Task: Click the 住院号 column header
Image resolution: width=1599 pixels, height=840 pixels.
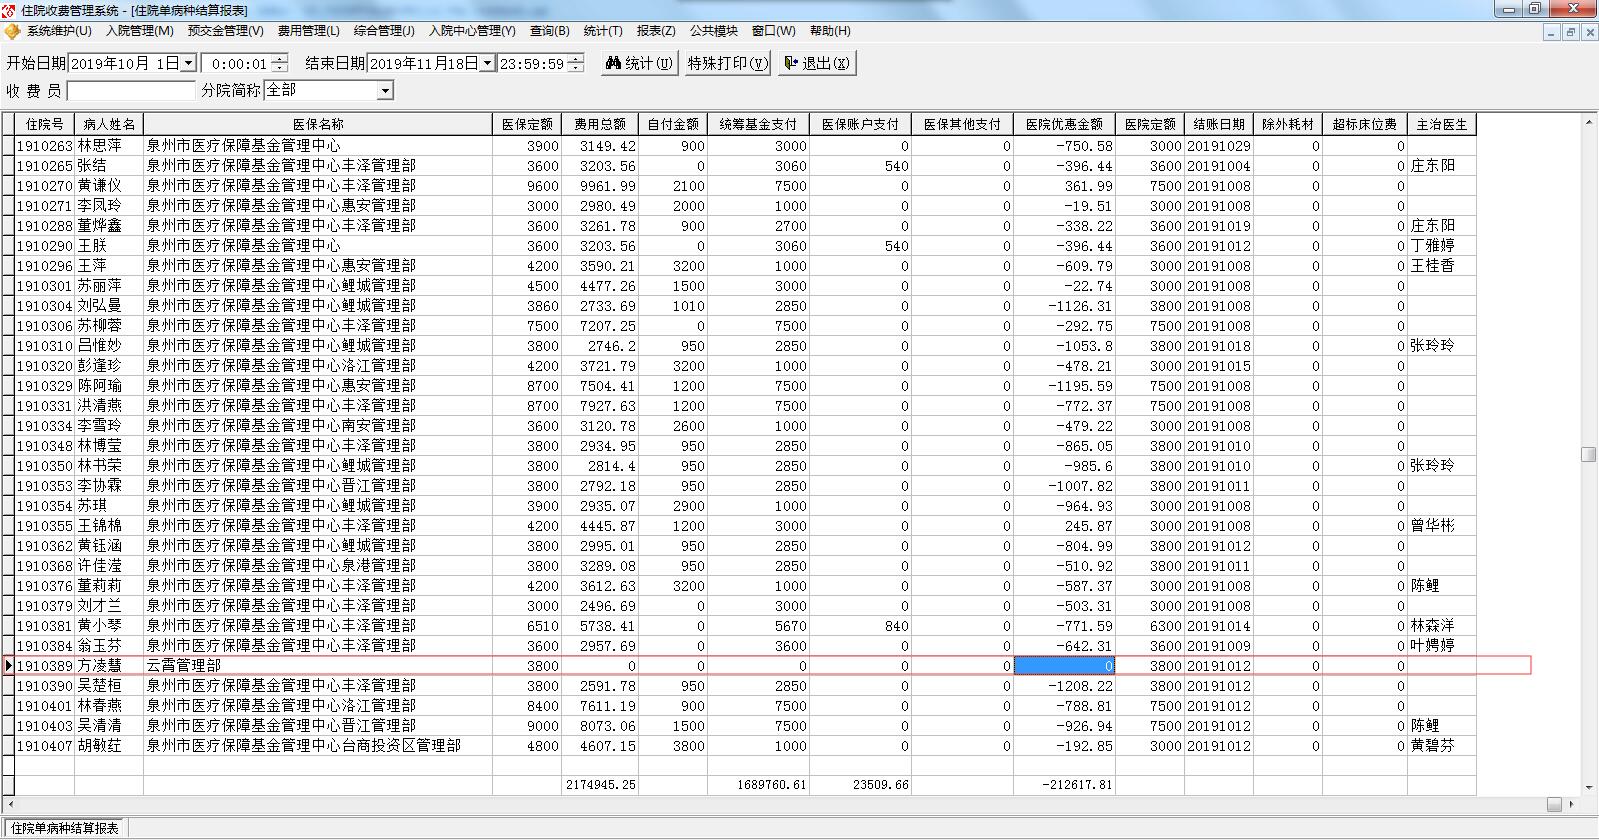Action: (x=44, y=125)
